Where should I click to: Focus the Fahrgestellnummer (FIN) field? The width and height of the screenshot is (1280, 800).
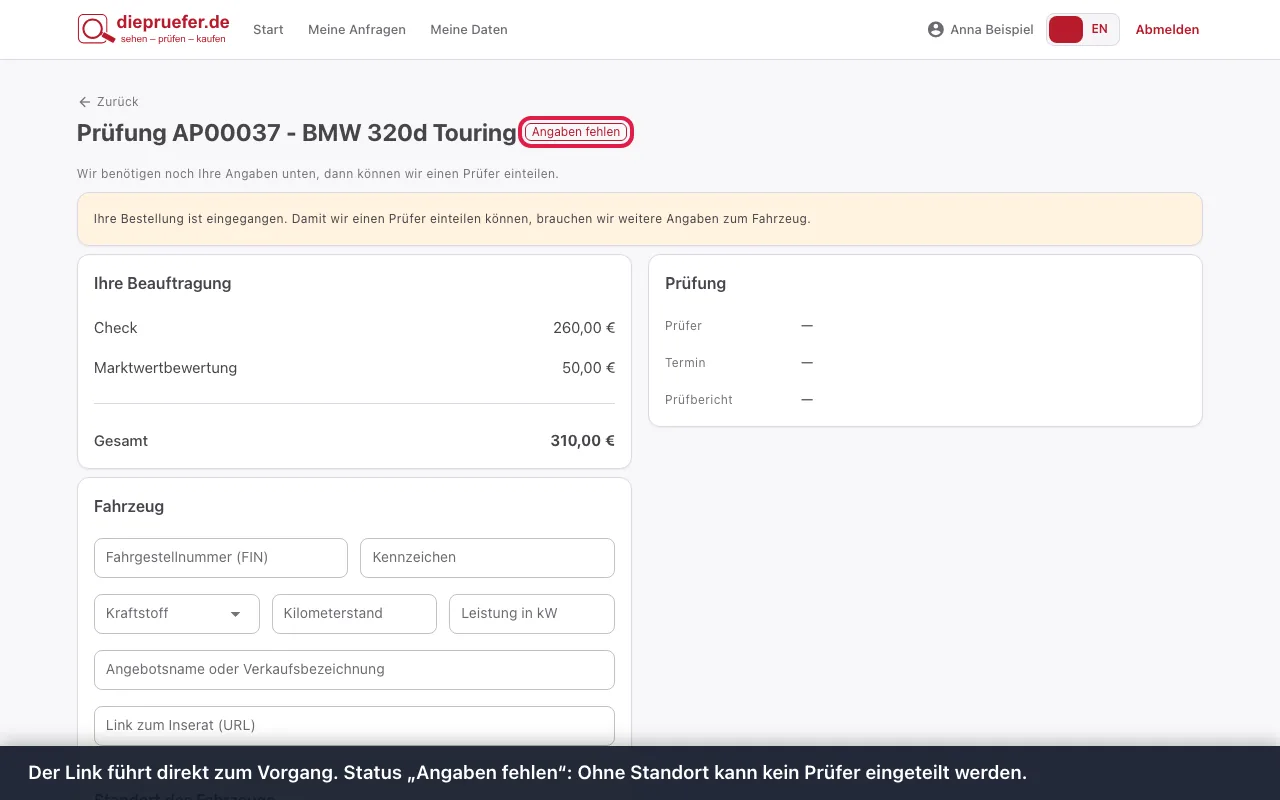[x=221, y=558]
